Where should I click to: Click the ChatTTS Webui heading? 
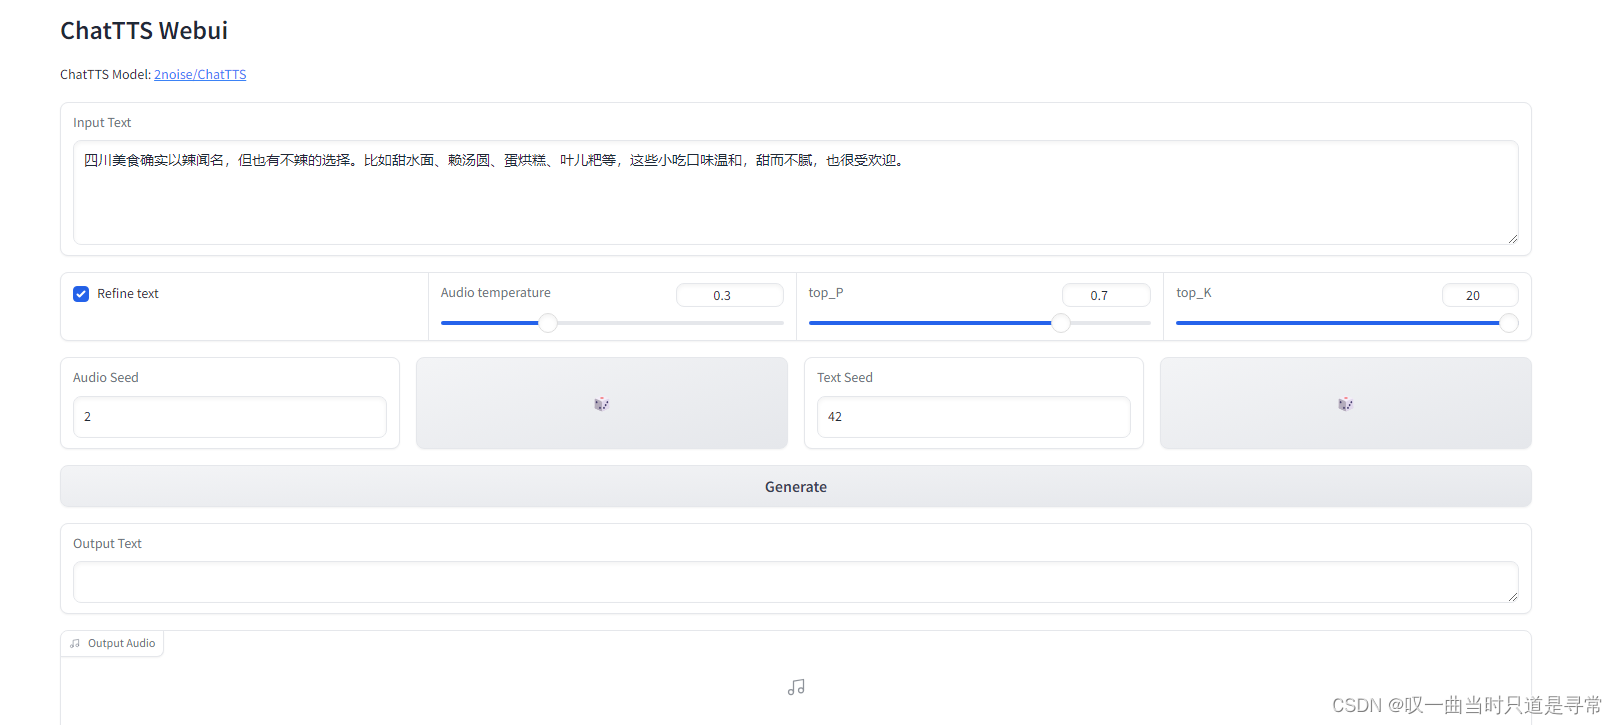(144, 31)
